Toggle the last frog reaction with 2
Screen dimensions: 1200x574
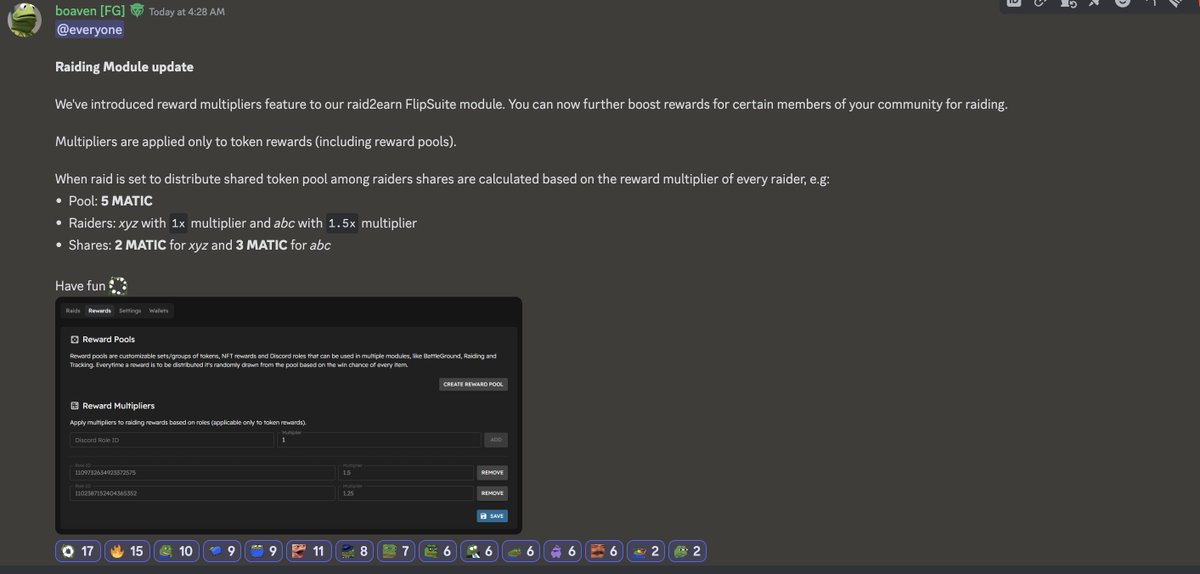point(688,550)
